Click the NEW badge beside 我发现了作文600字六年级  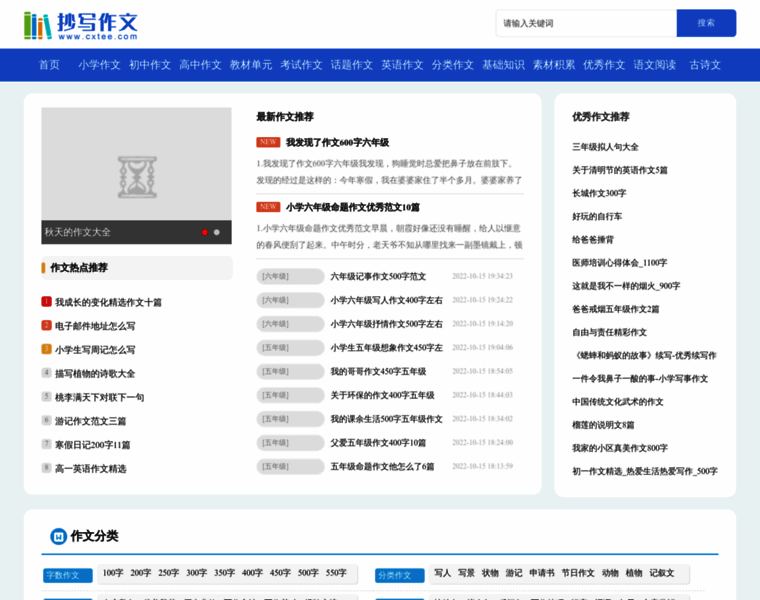tap(267, 142)
